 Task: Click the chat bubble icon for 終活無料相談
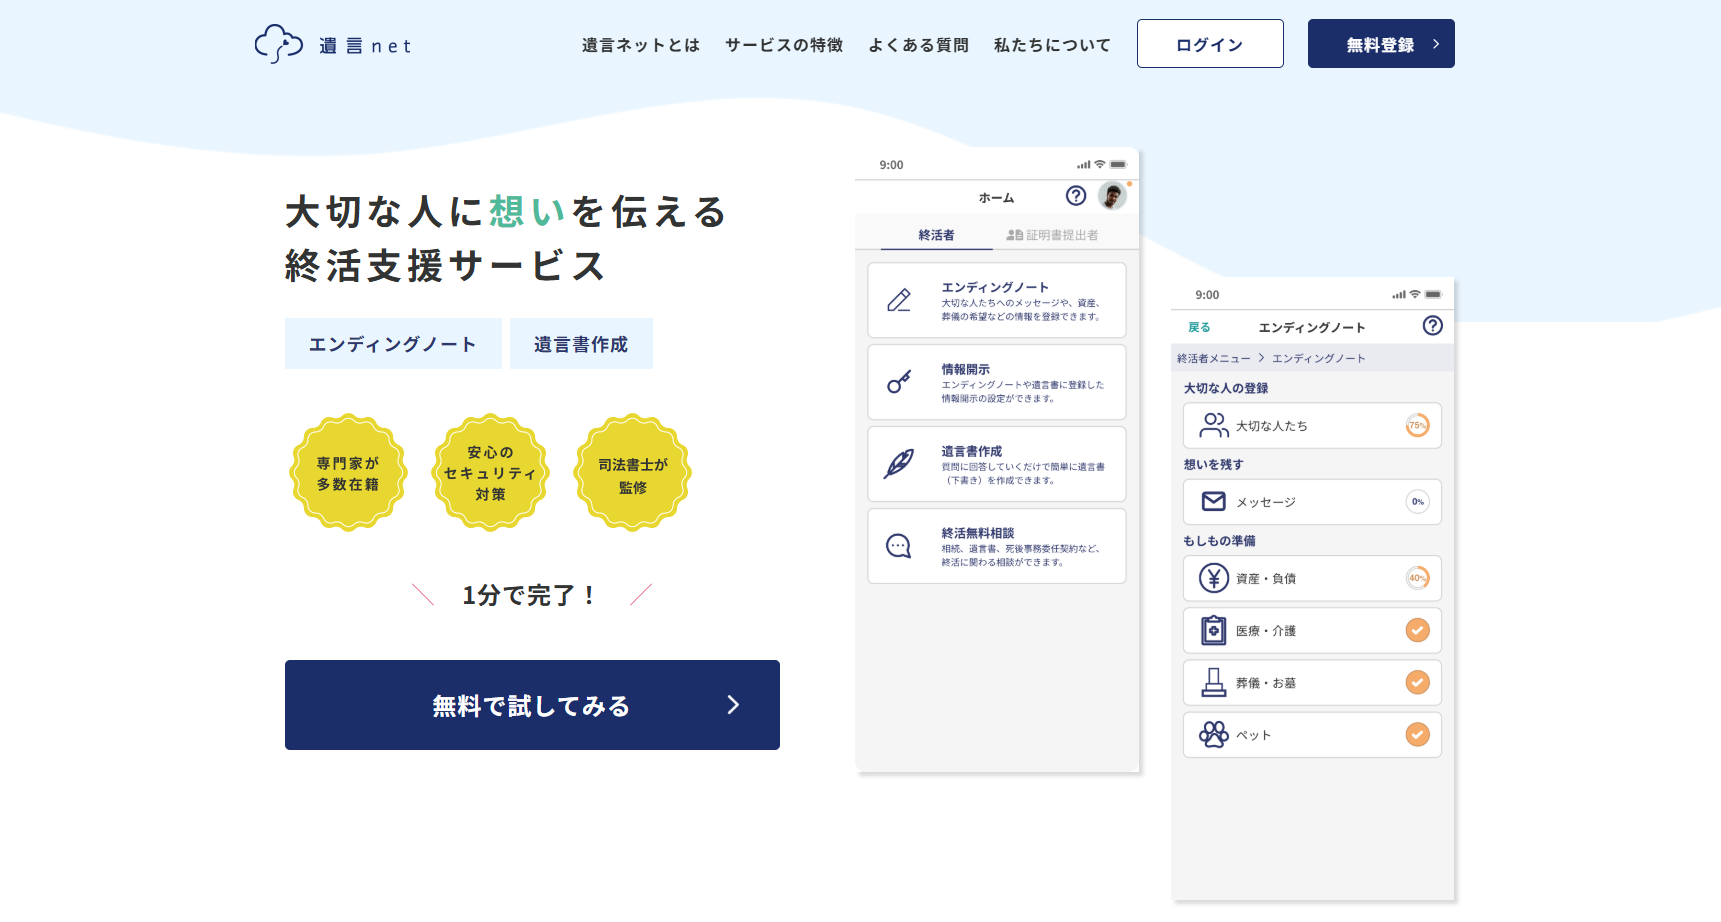899,546
